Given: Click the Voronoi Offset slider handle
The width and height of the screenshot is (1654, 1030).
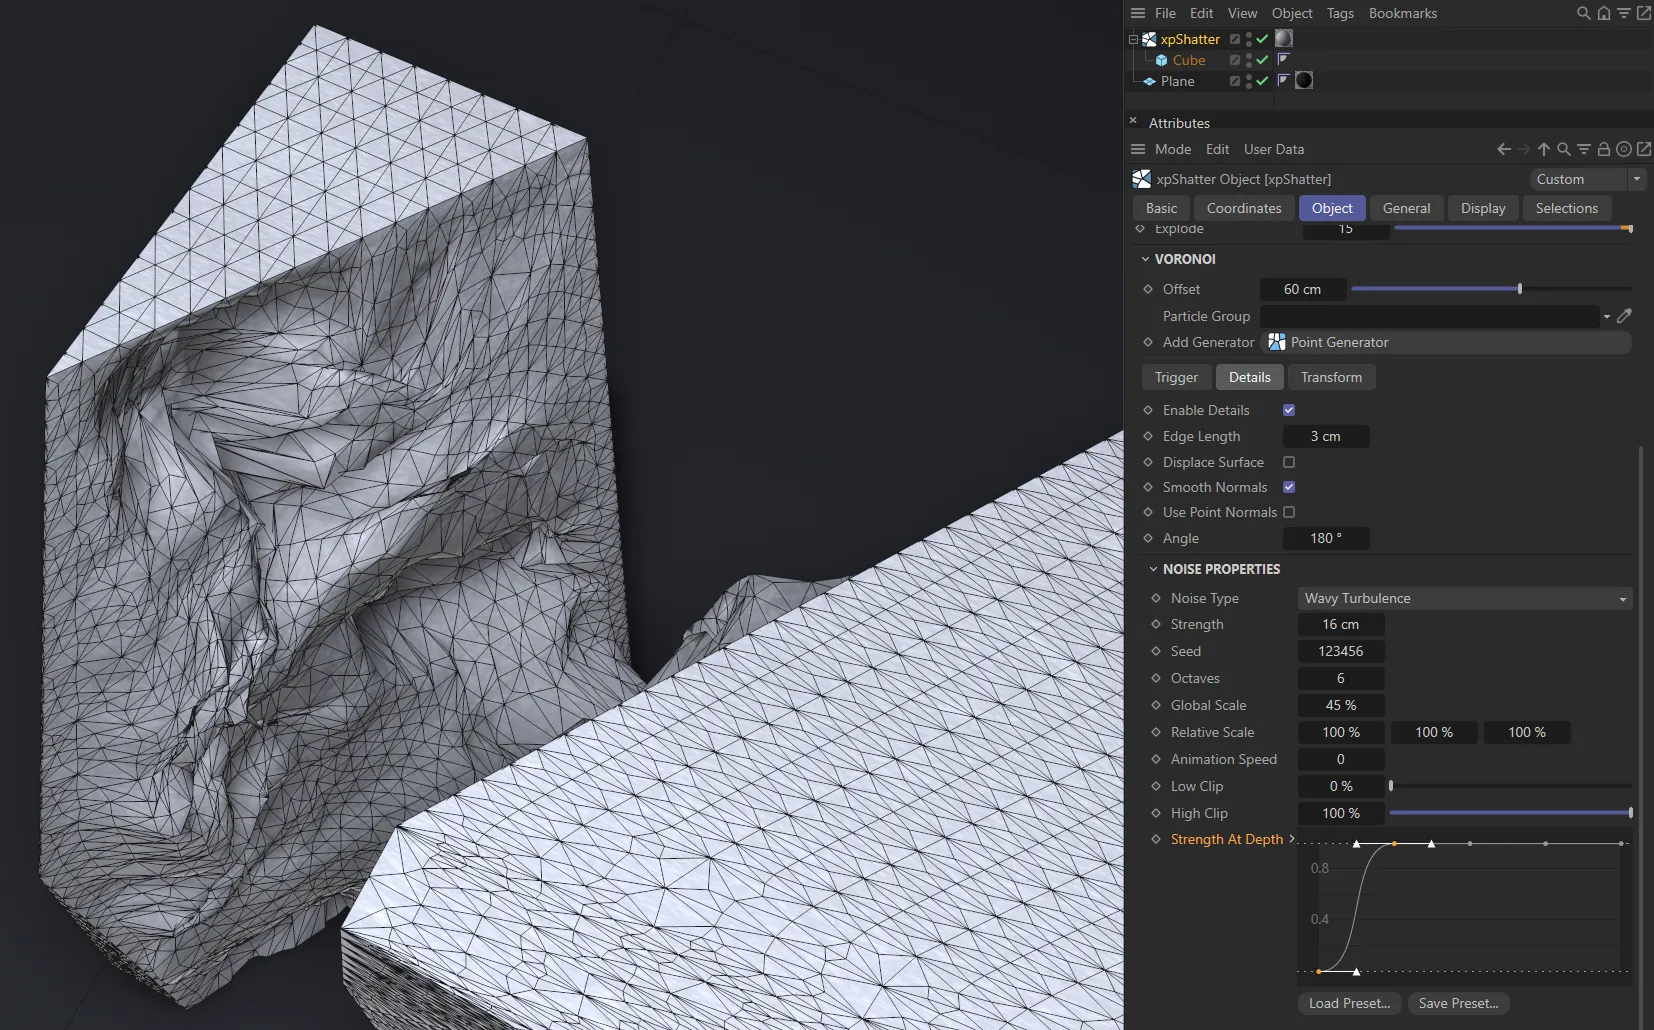Looking at the screenshot, I should point(1519,289).
